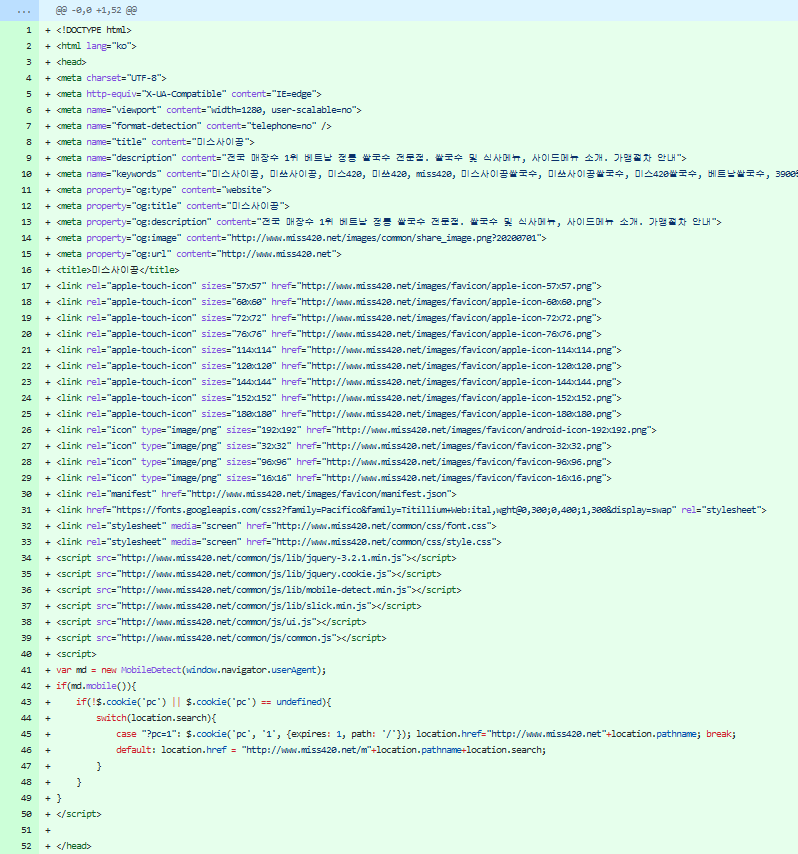Click the apple-icon-60x60.png link line
This screenshot has width=798, height=854.
click(x=329, y=302)
